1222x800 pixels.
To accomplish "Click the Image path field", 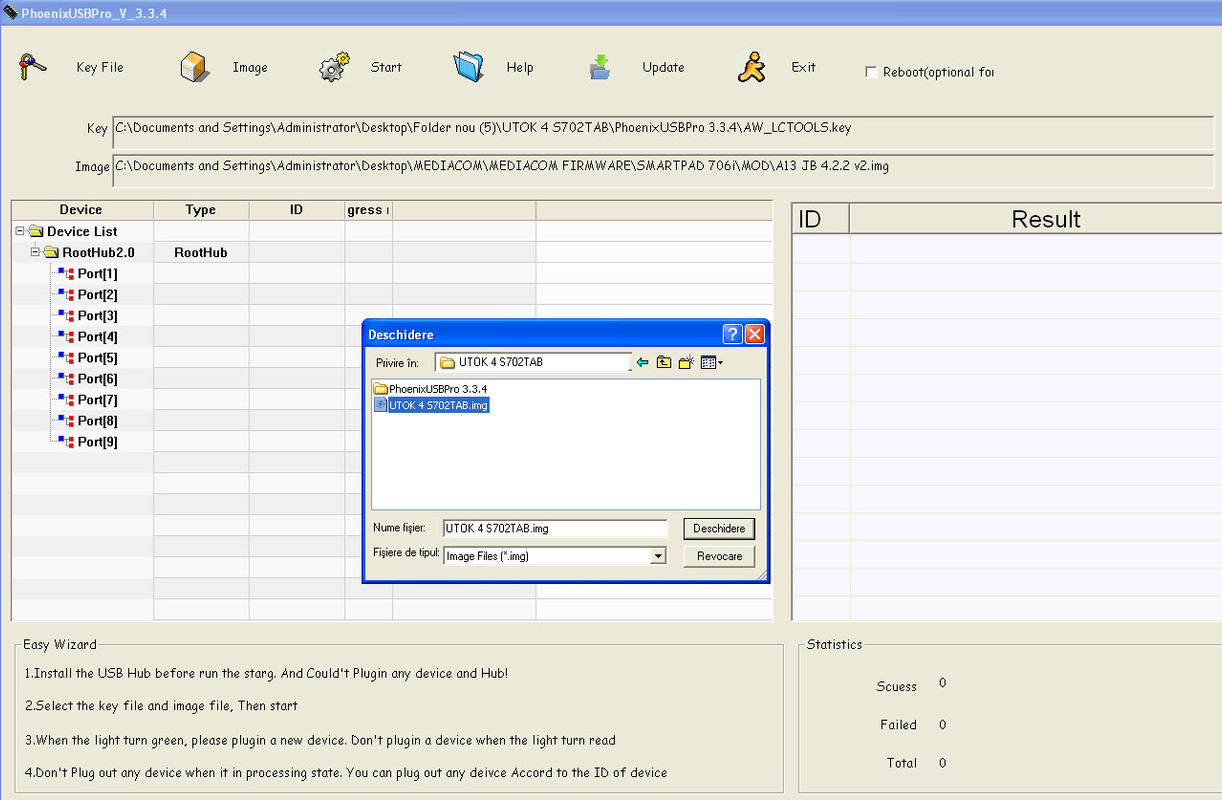I will pyautogui.click(x=663, y=169).
